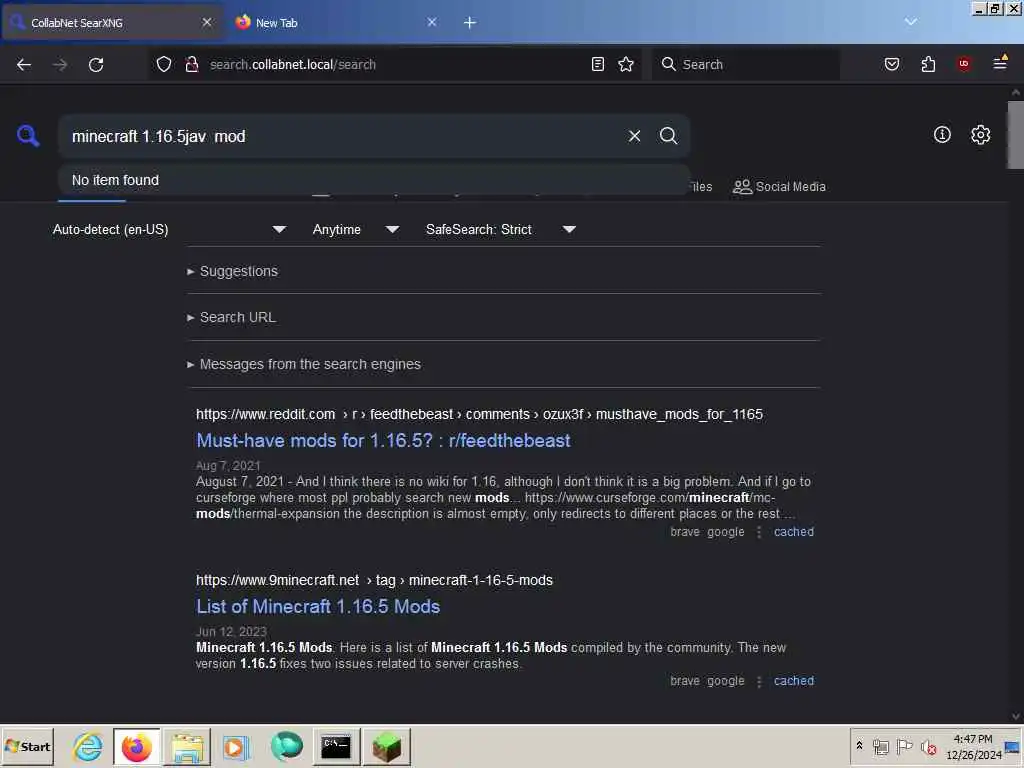Bookmark this page with the star icon
1024x768 pixels.
626,64
